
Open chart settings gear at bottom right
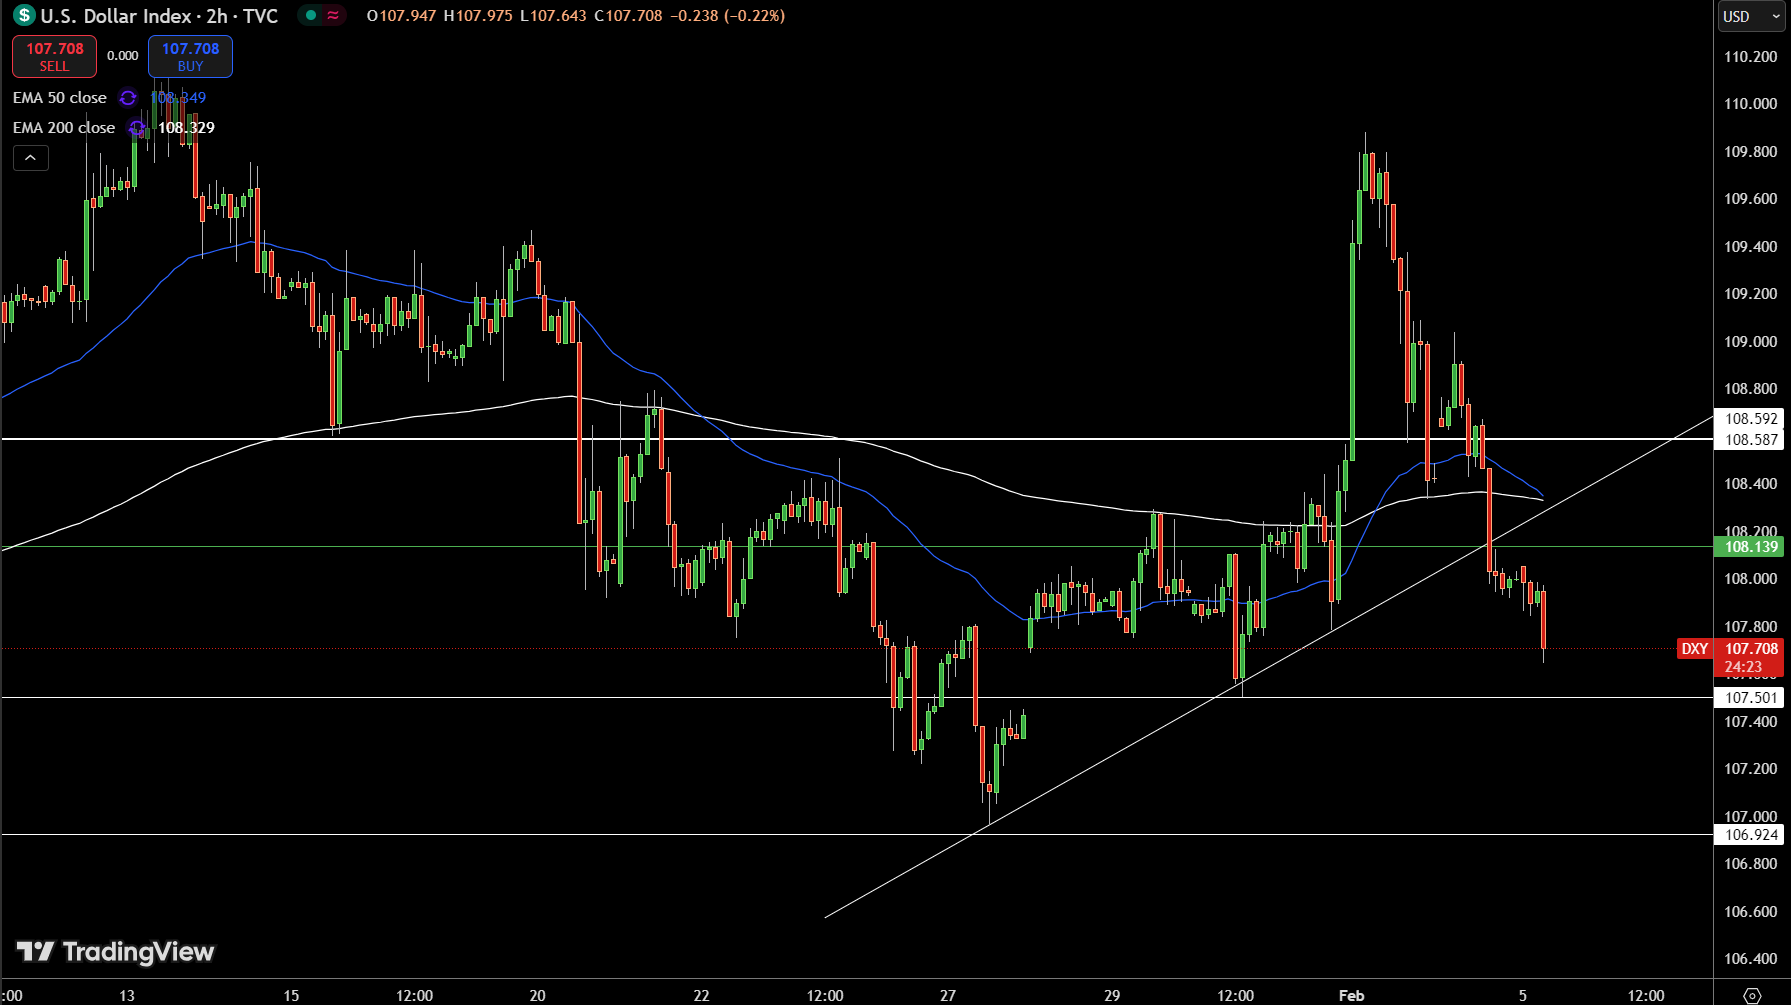[x=1752, y=995]
